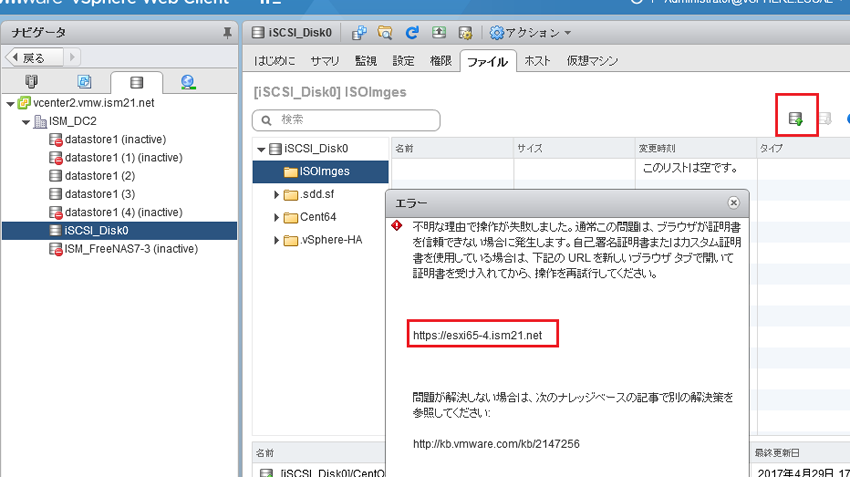Screen dimensions: 850x477
Task: Close the error dialog
Action: click(733, 202)
